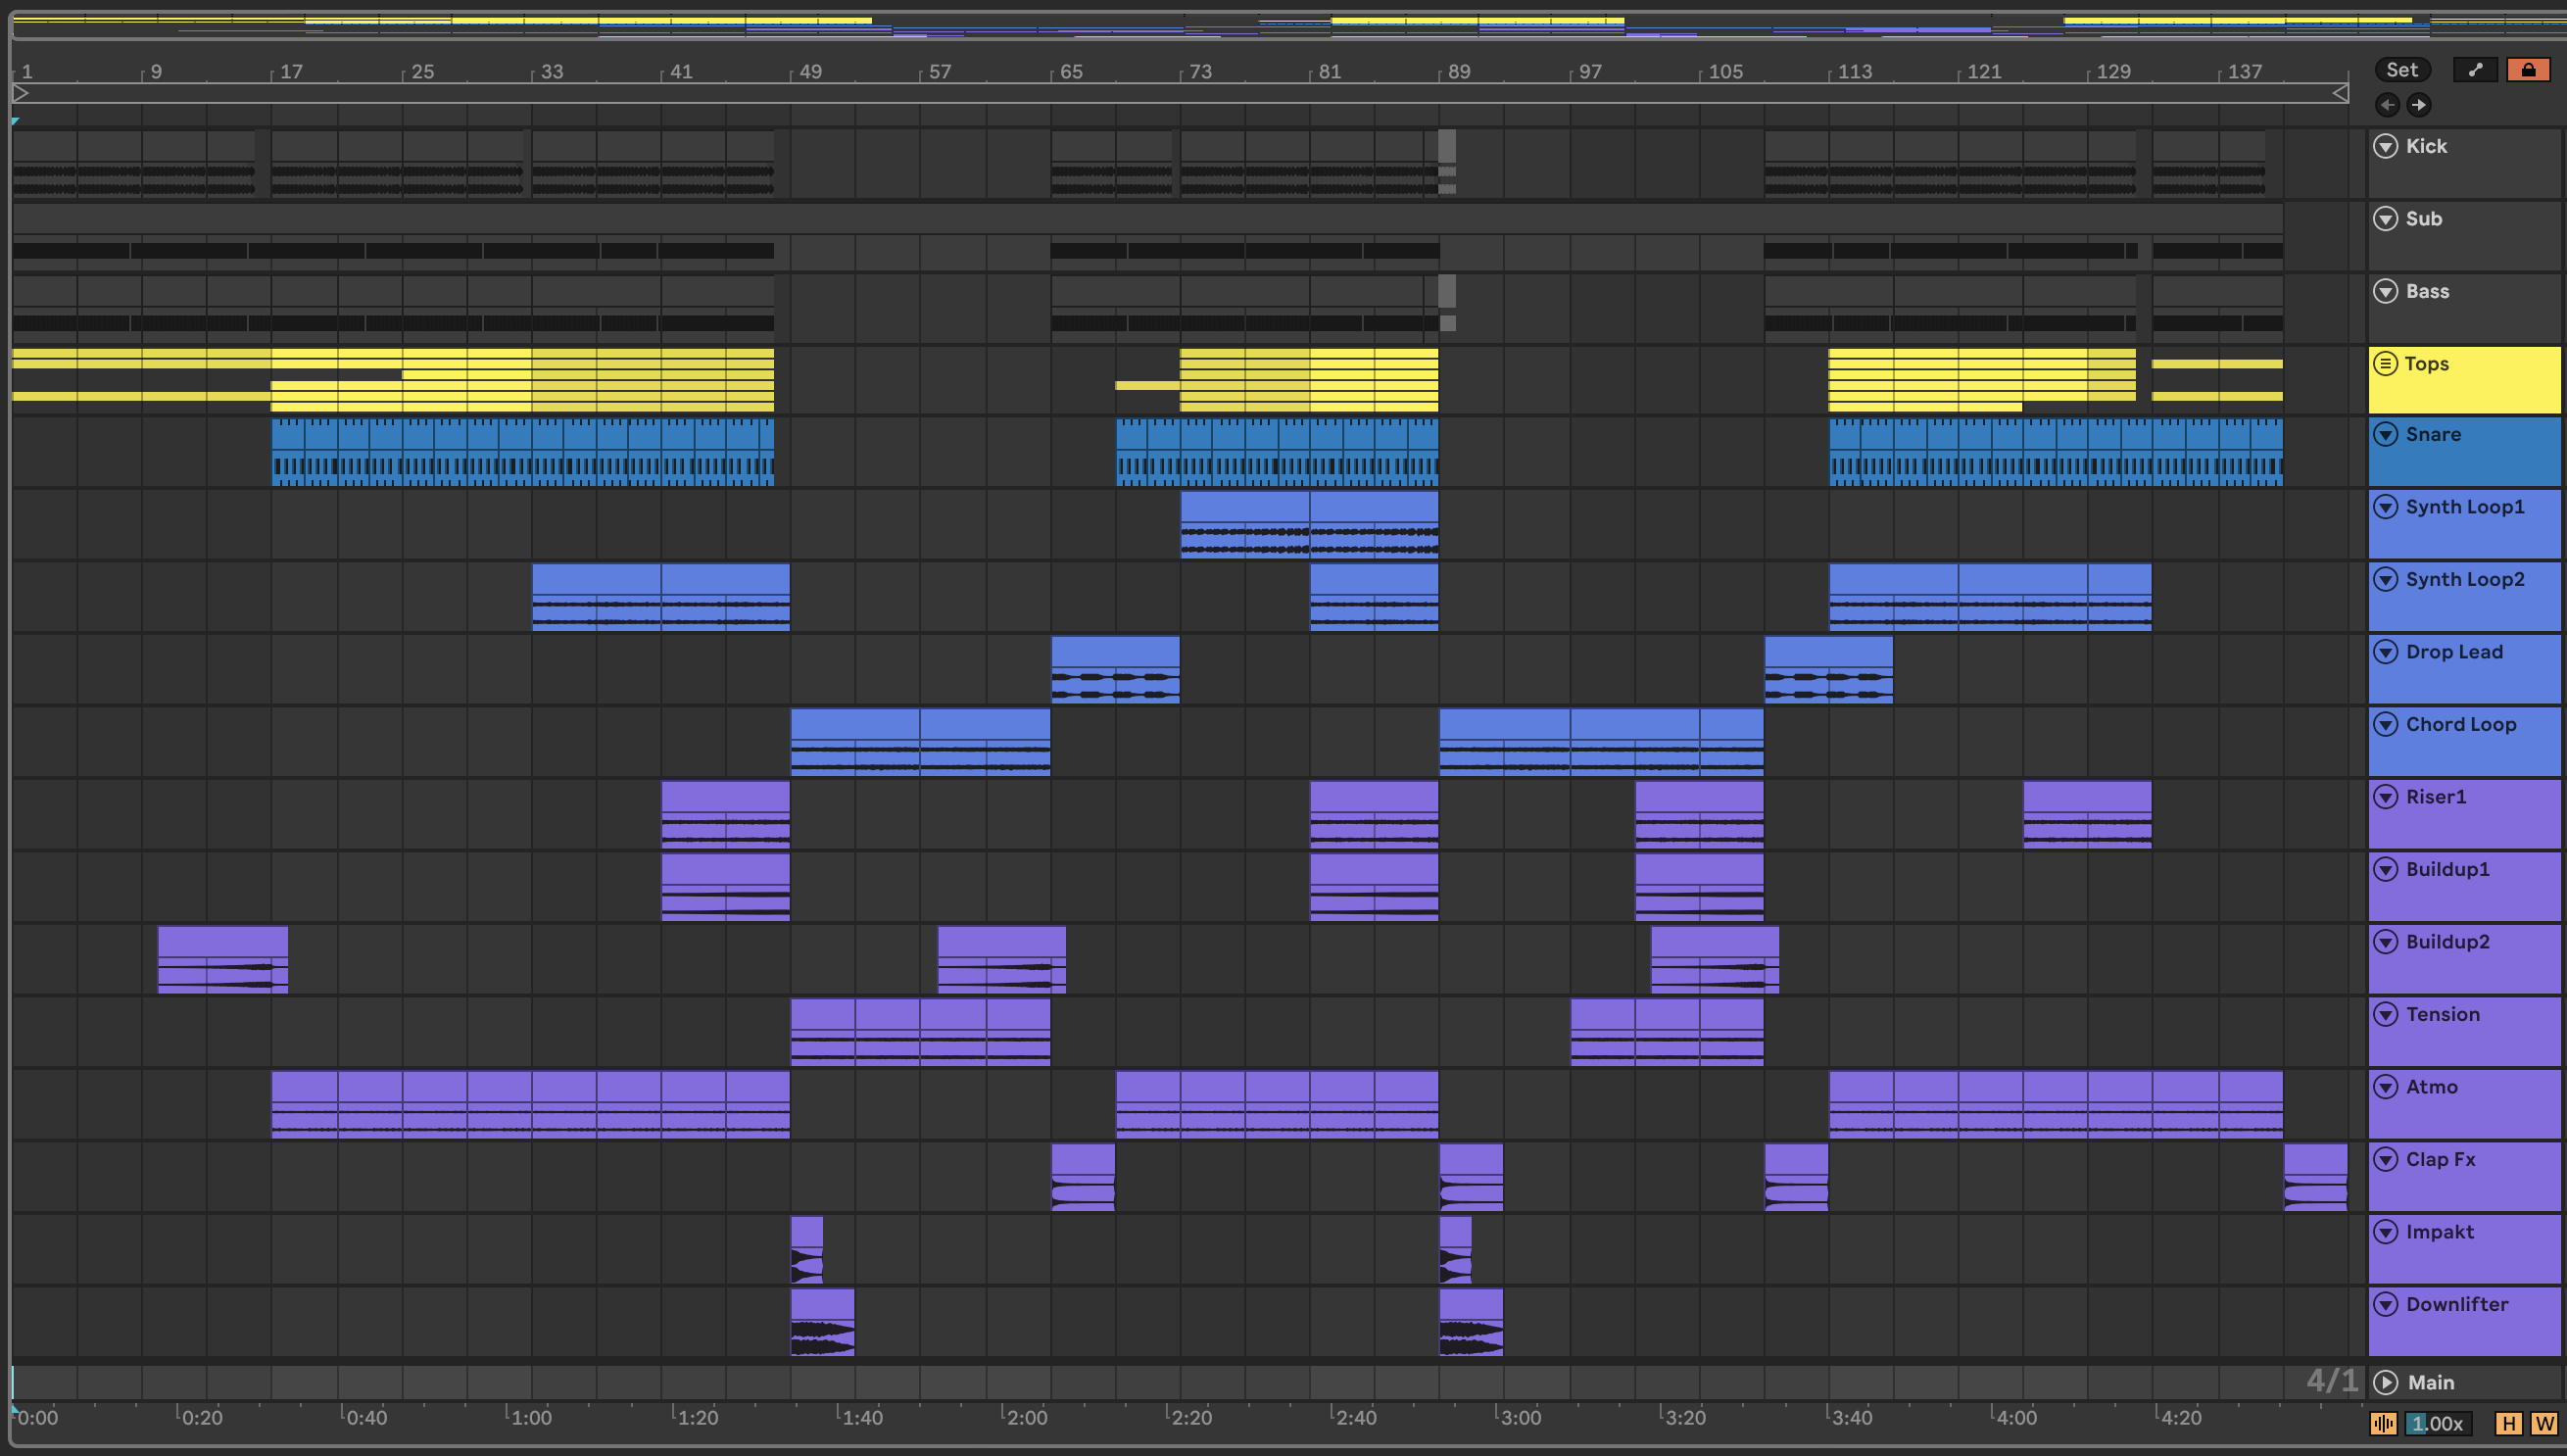Image resolution: width=2567 pixels, height=1456 pixels.
Task: Click bar 65 on the ruler
Action: click(x=1070, y=72)
